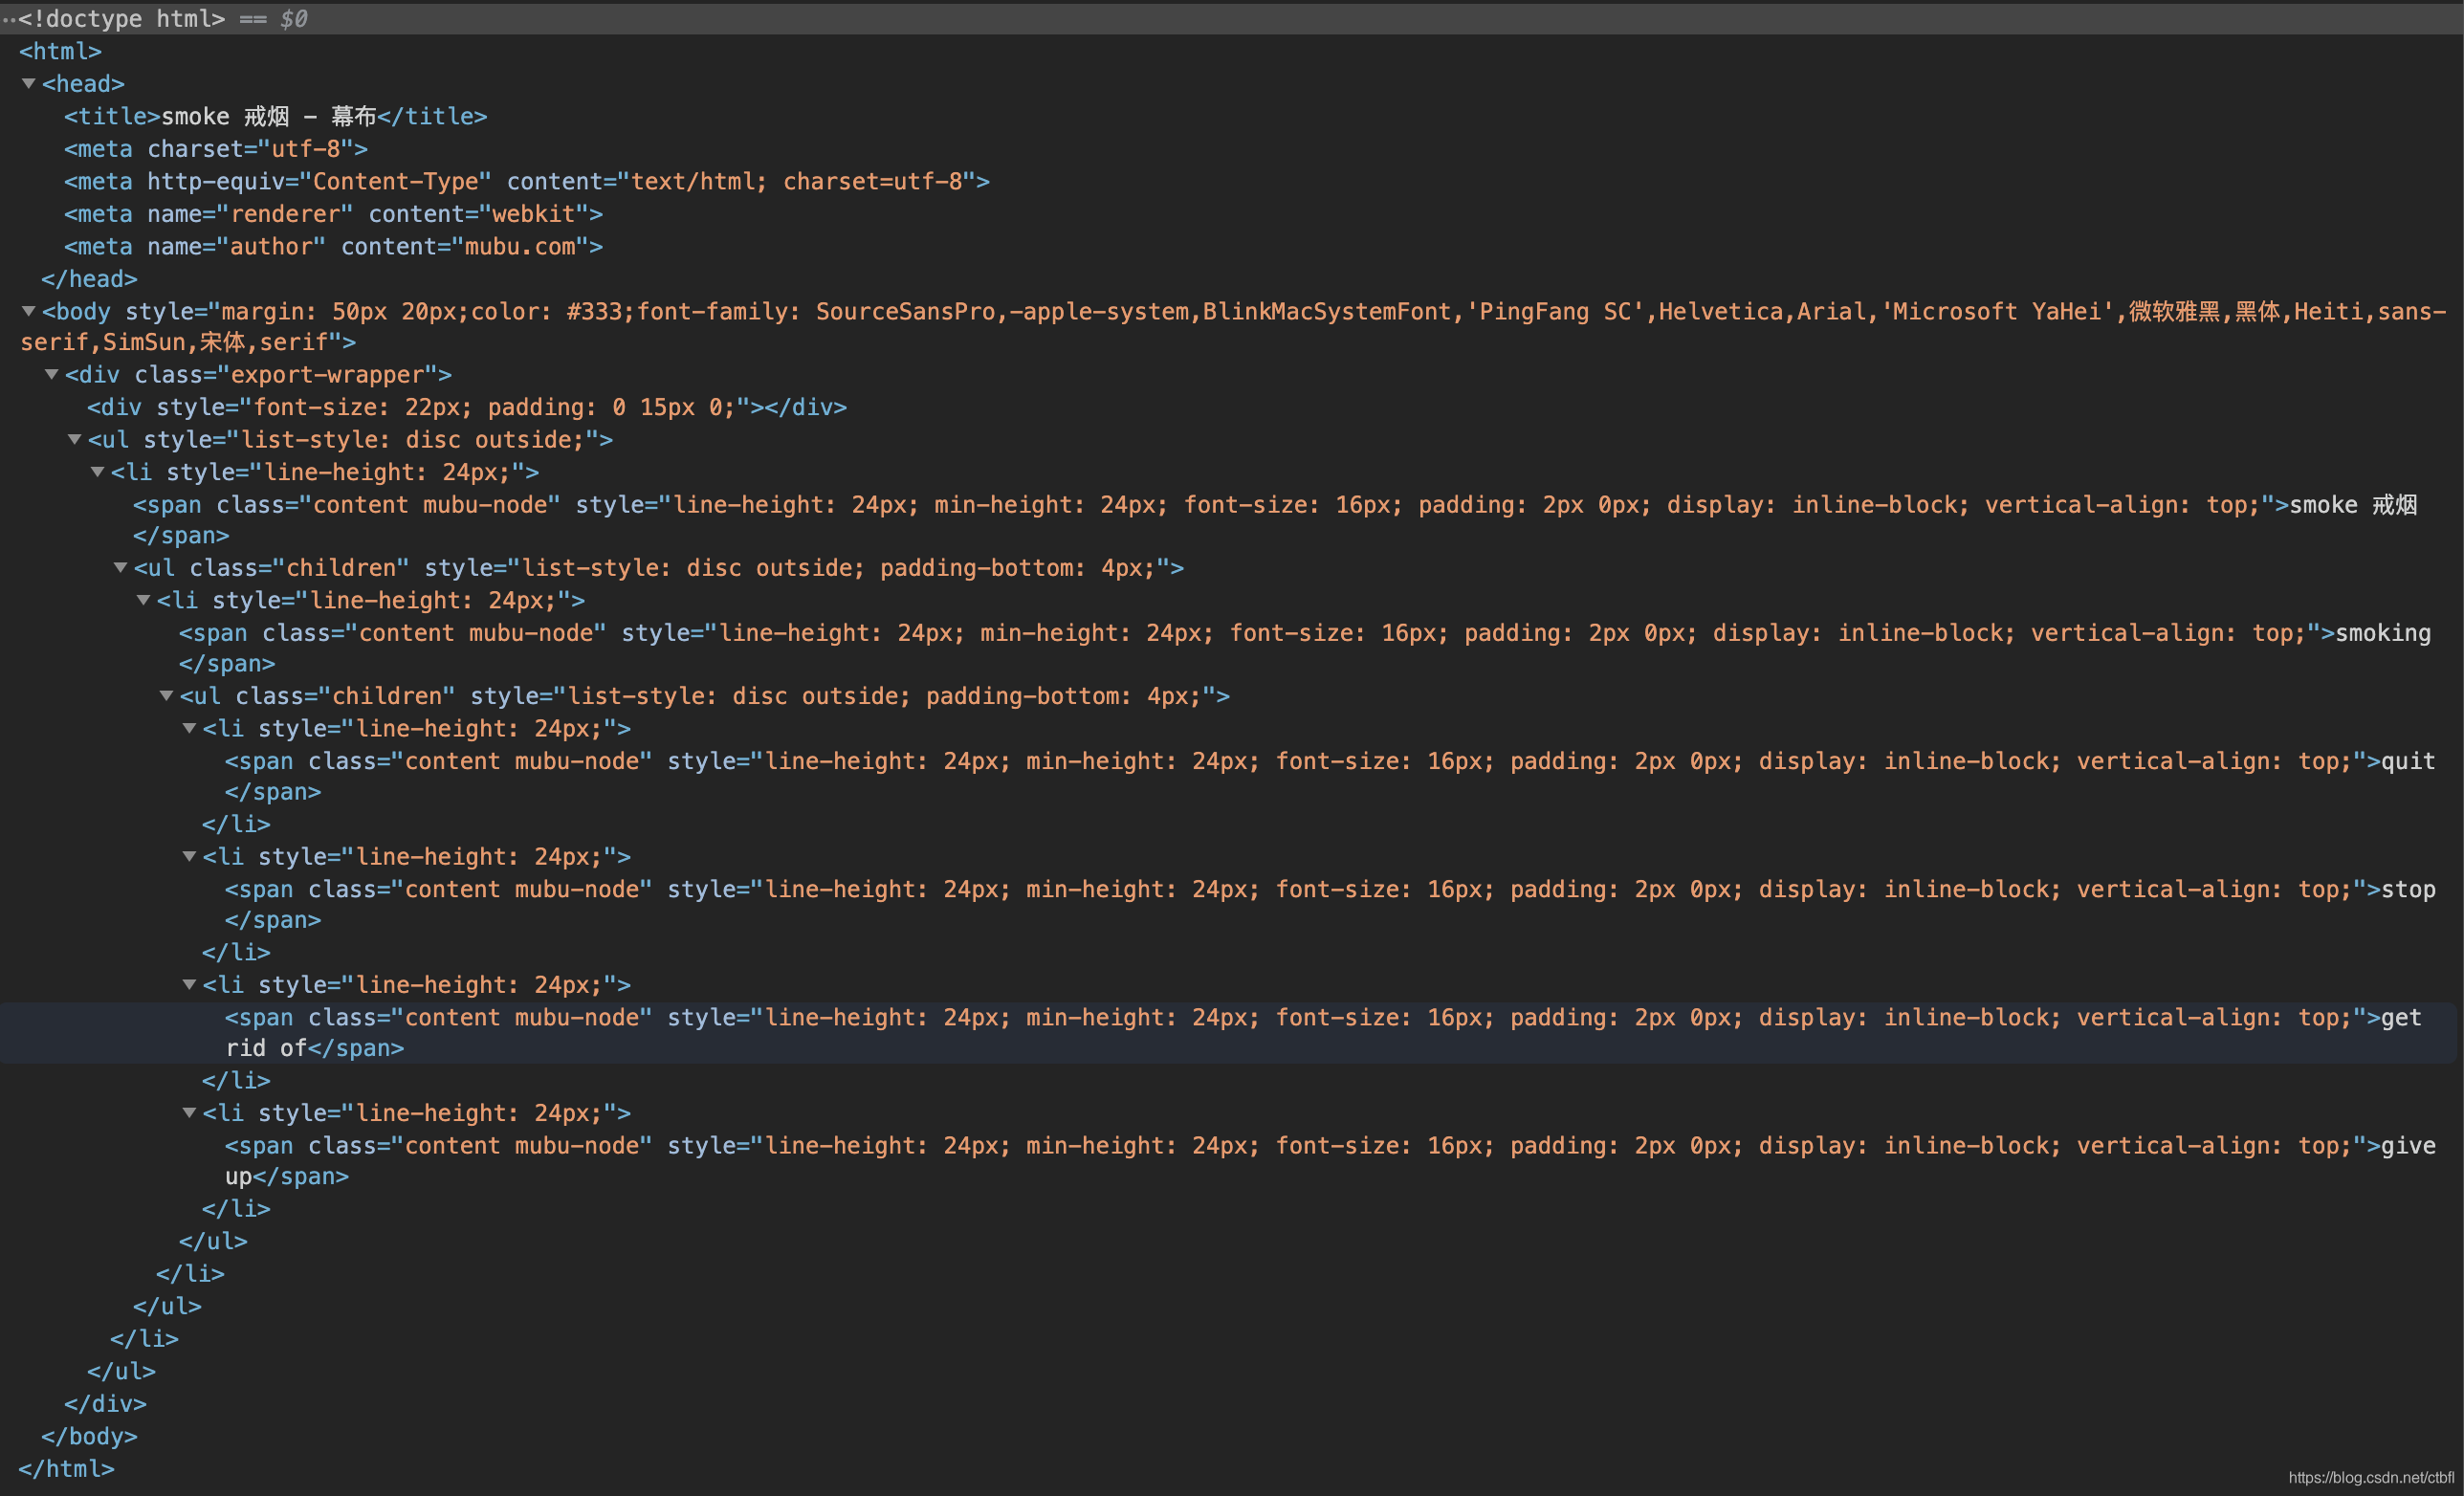Select the closing body tag
Viewport: 2464px width, 1496px height.
tap(89, 1436)
